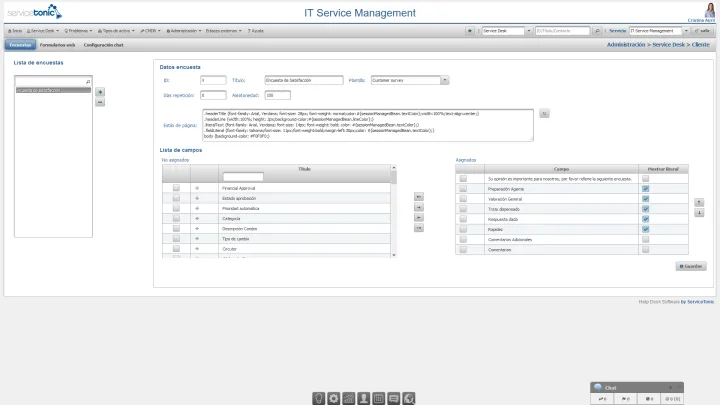This screenshot has width=720, height=405.
Task: Enable Mostrar literal for Comentarios Adicionales
Action: (646, 239)
